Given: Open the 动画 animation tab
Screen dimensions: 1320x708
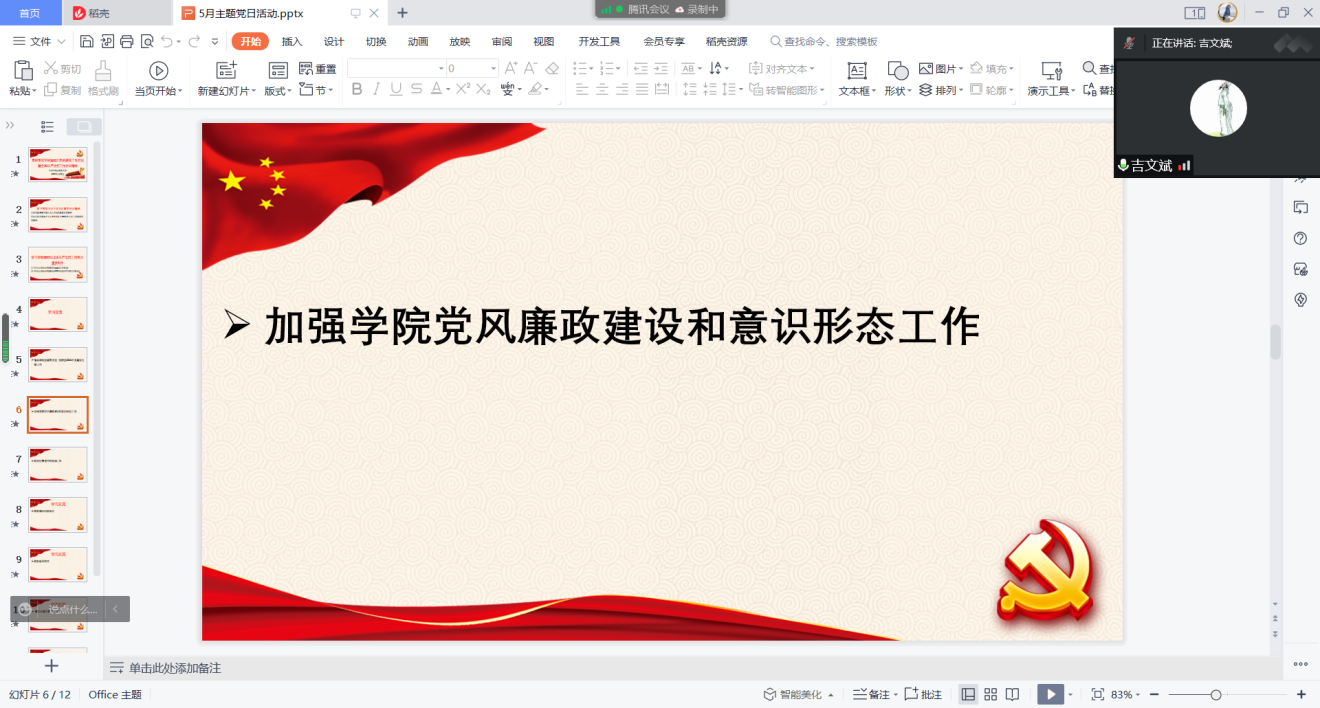Looking at the screenshot, I should pyautogui.click(x=418, y=41).
